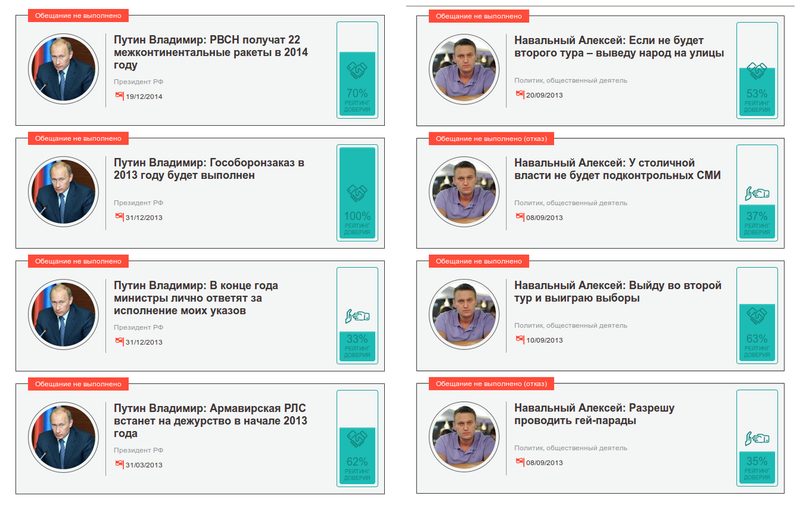800x505 pixels.
Task: Click handshake icon in 70% trust rating
Action: point(357,70)
